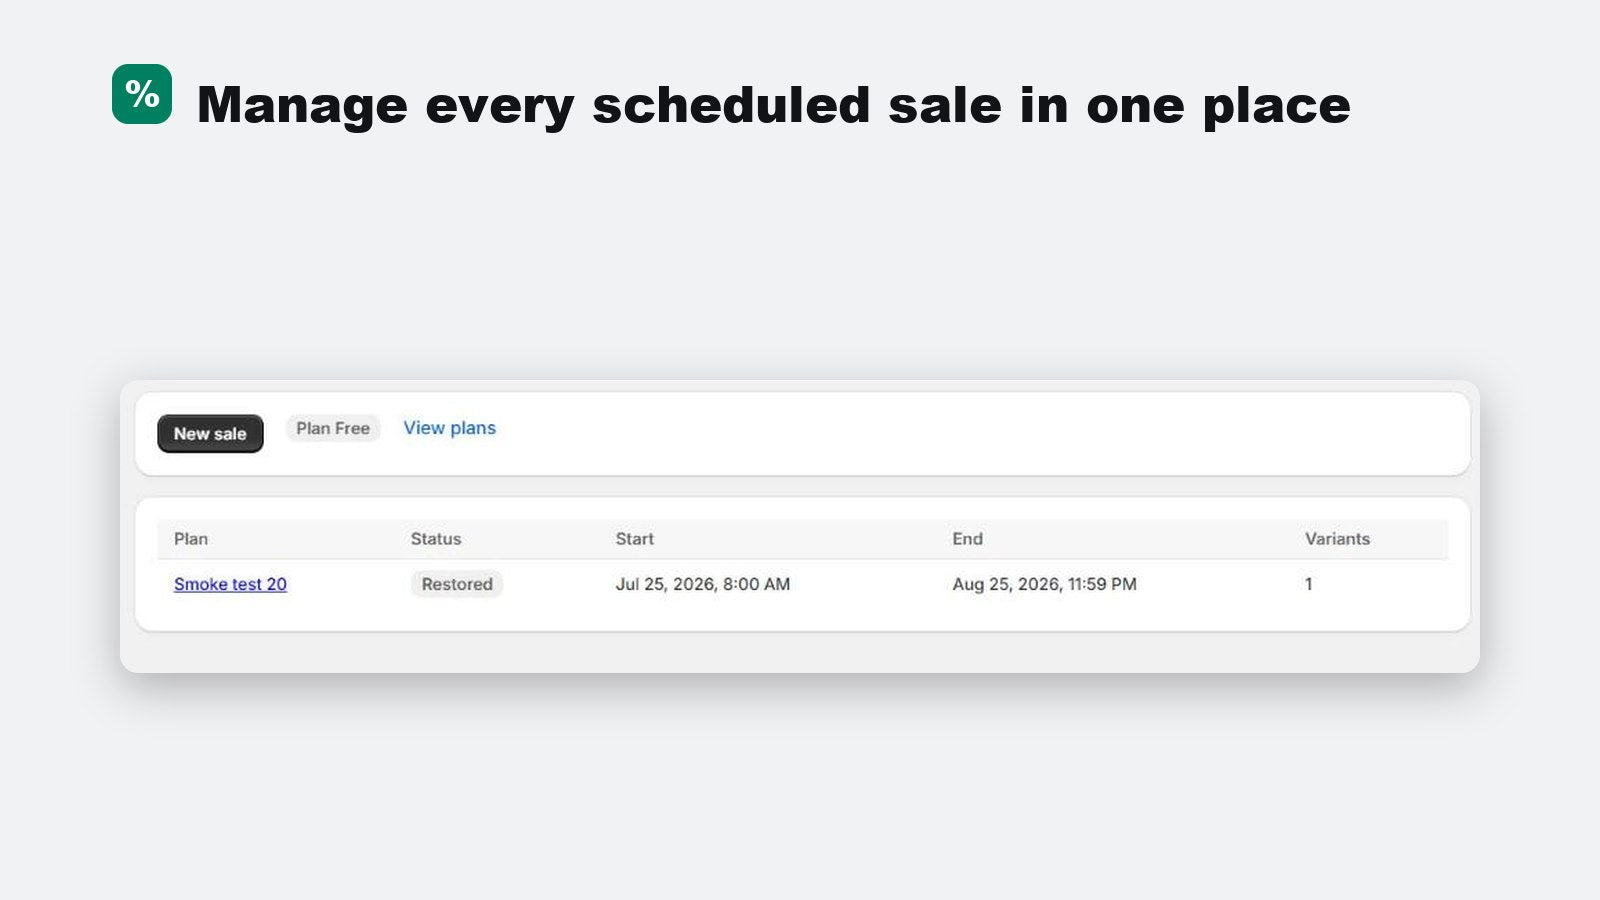
Task: Click the Aug 25, 2026 end date
Action: coord(1044,584)
